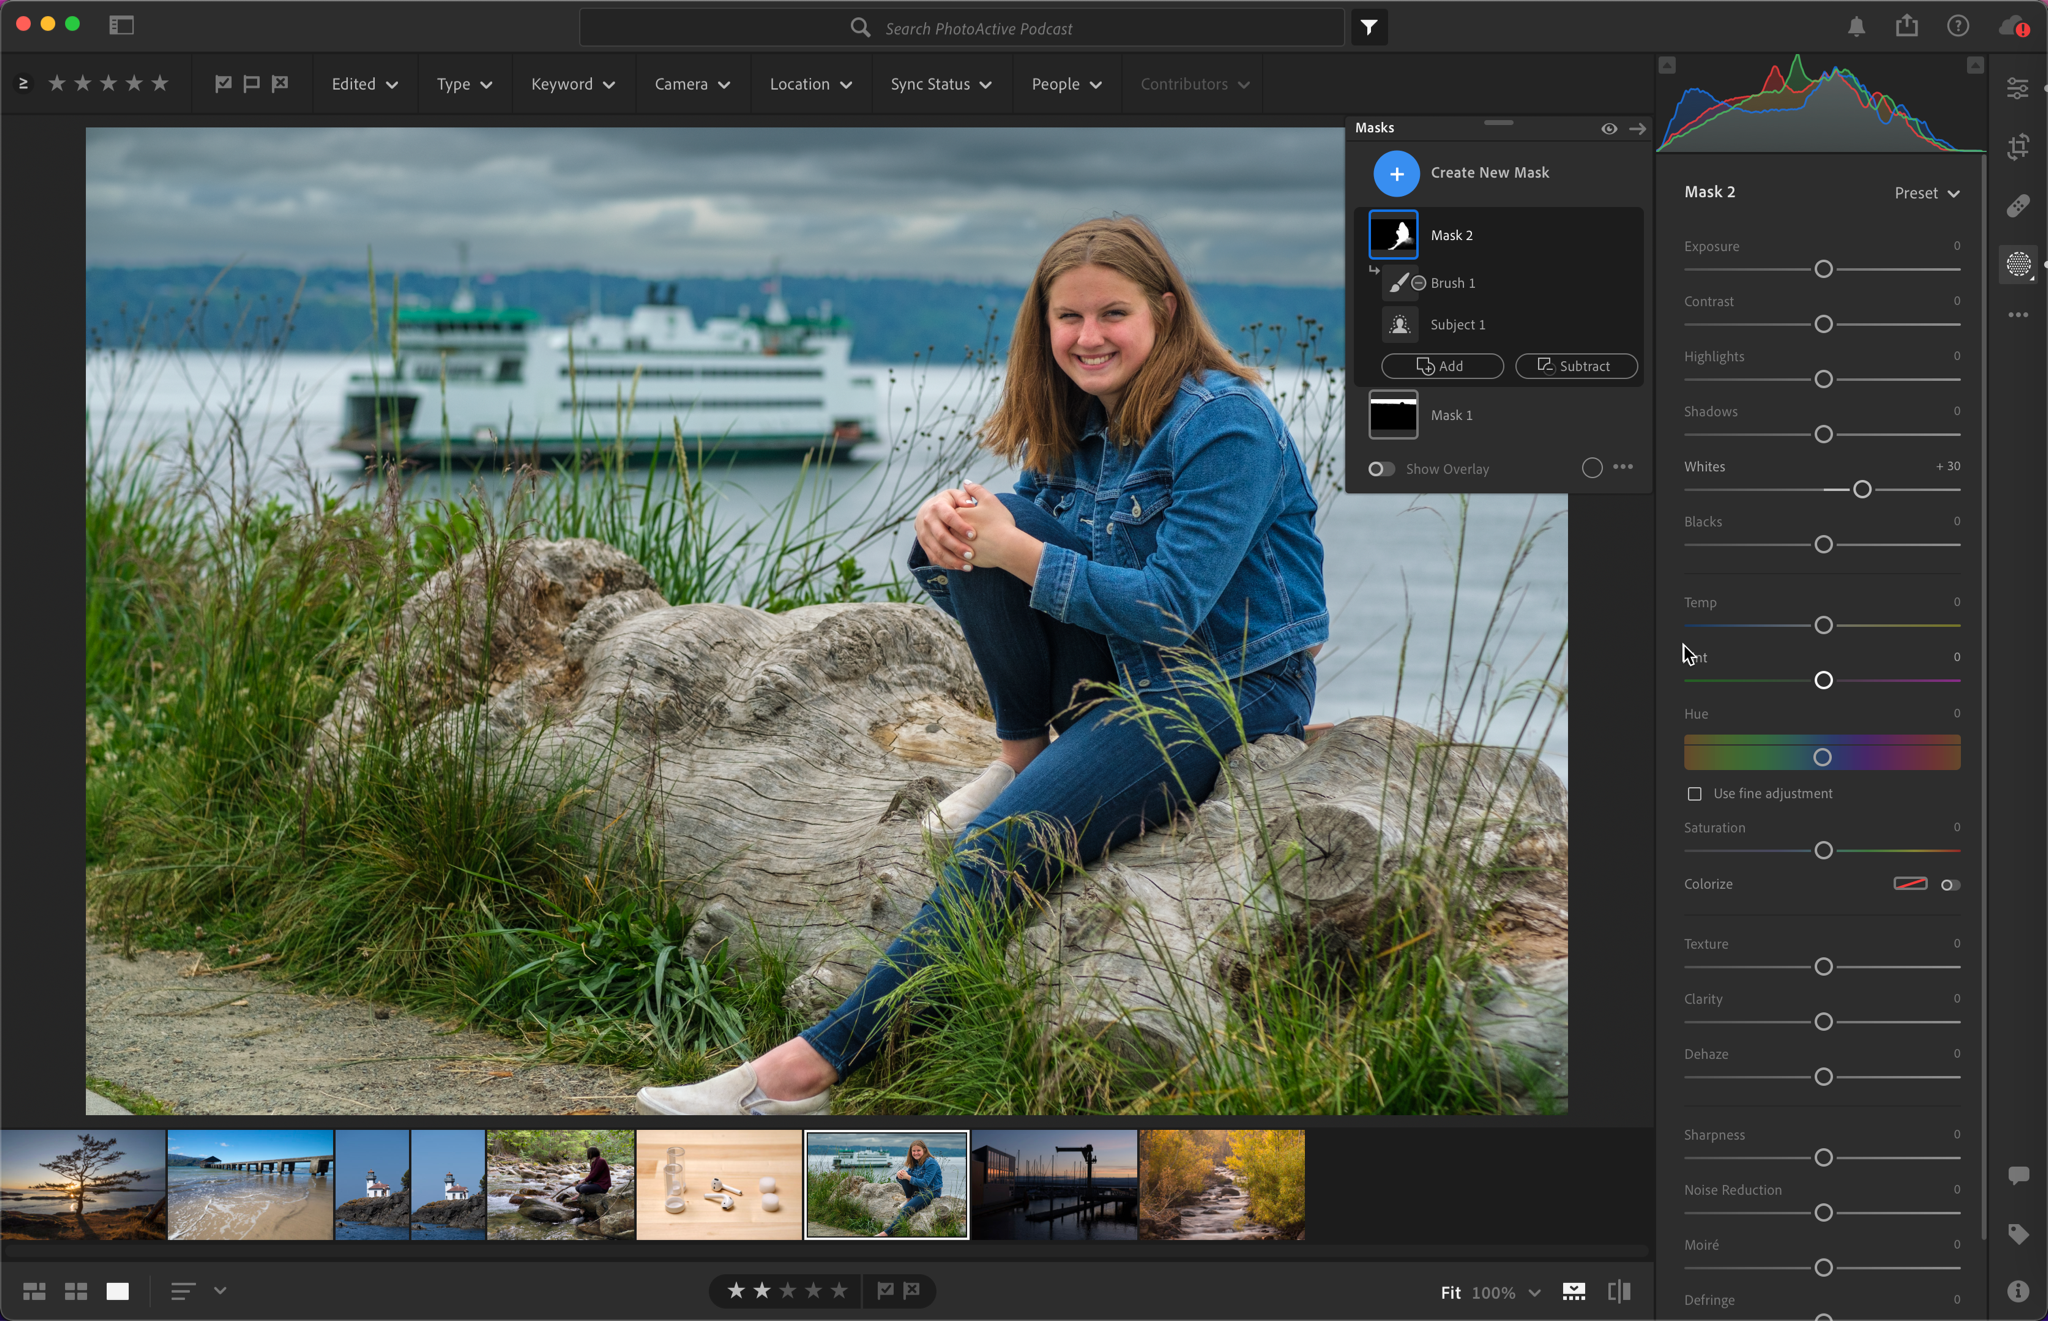Screen dimensions: 2048x1321
Task: Select the Subject 1 mask component
Action: 1457,325
